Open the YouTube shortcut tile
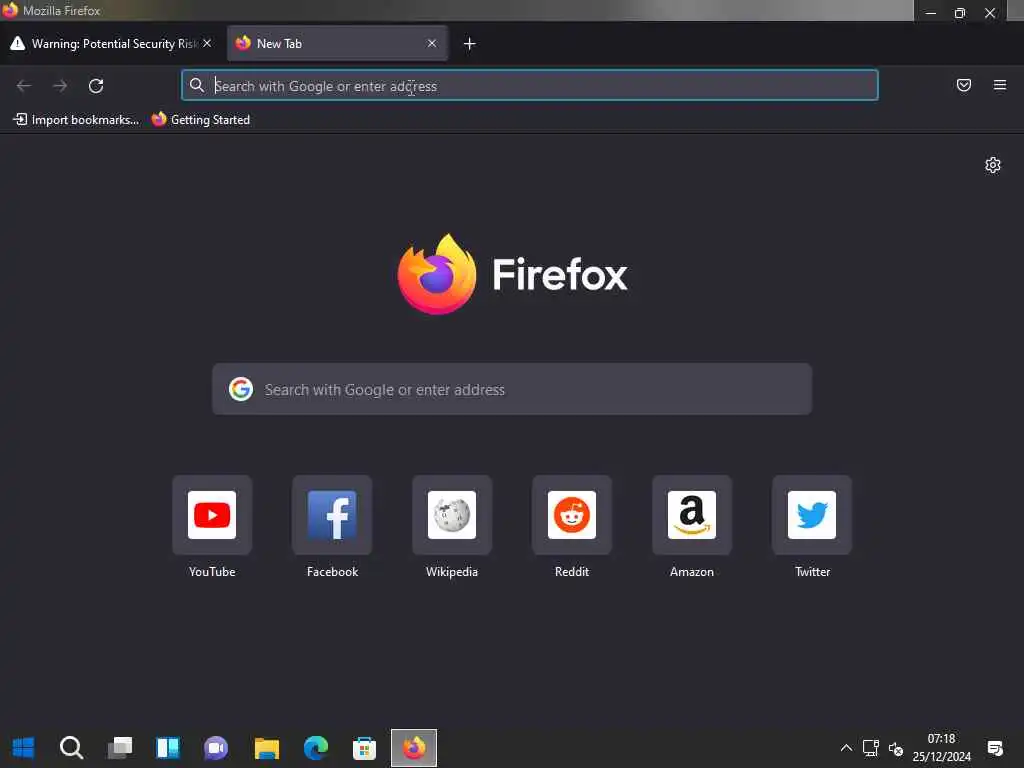Viewport: 1024px width, 768px height. tap(212, 515)
